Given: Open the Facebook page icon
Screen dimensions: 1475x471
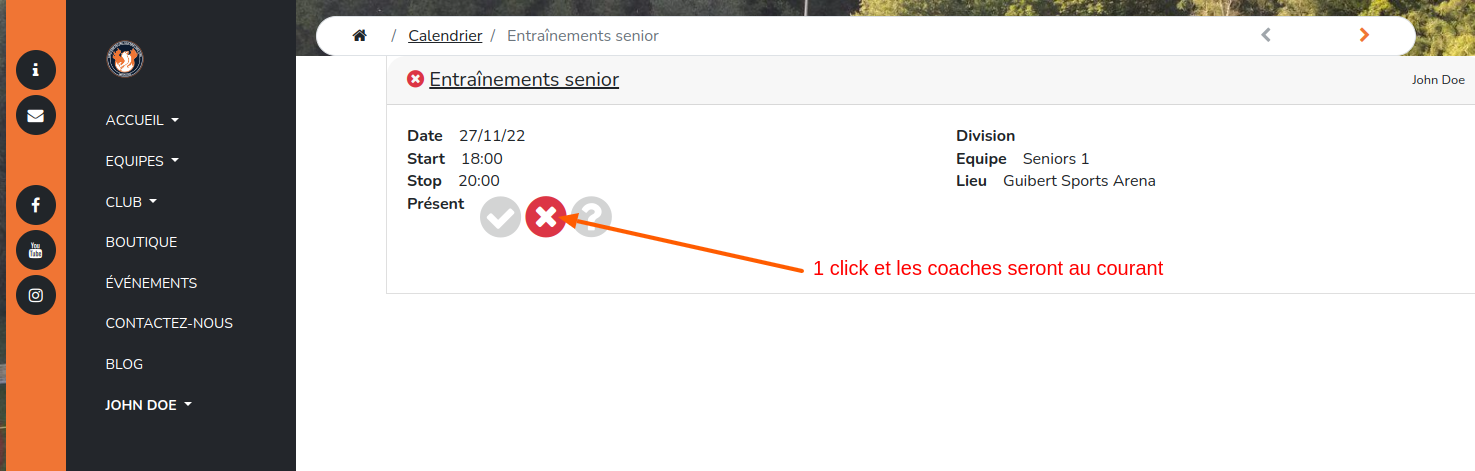Looking at the screenshot, I should 36,205.
